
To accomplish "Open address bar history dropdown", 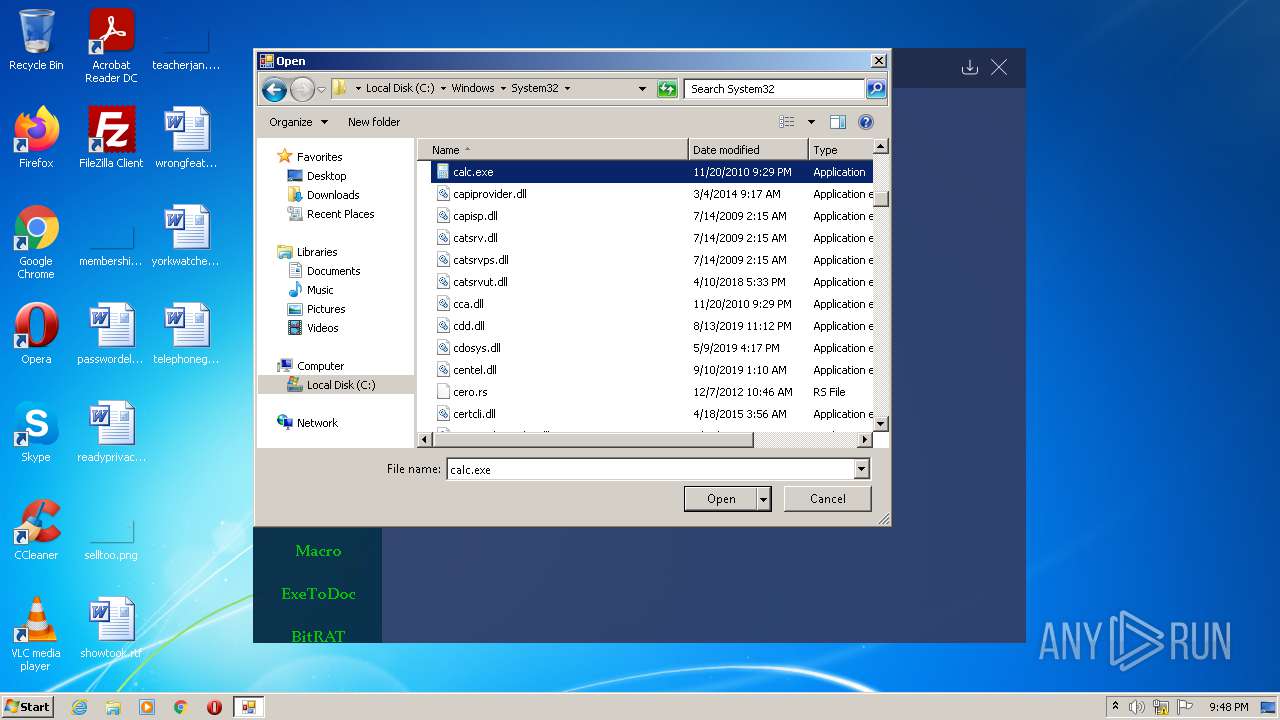I will (x=642, y=89).
